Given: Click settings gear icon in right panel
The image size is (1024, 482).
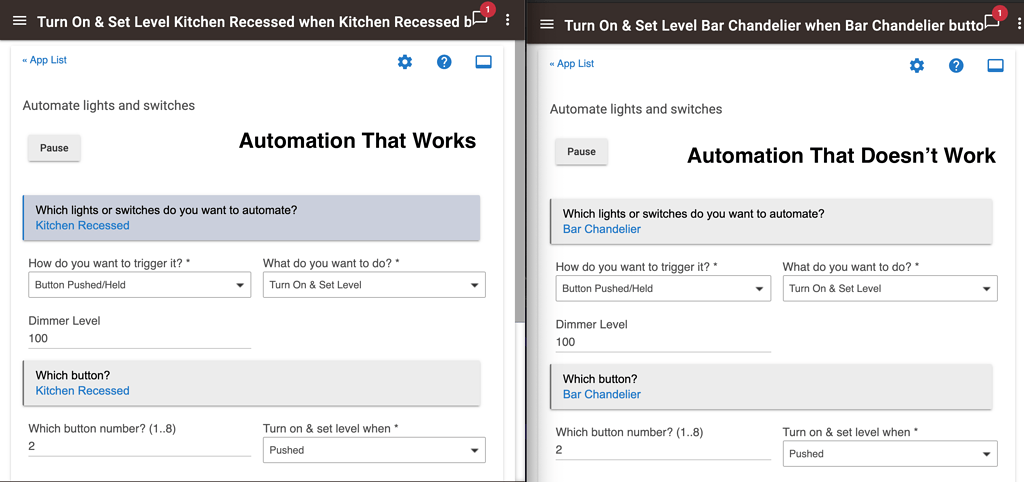Looking at the screenshot, I should (x=917, y=66).
